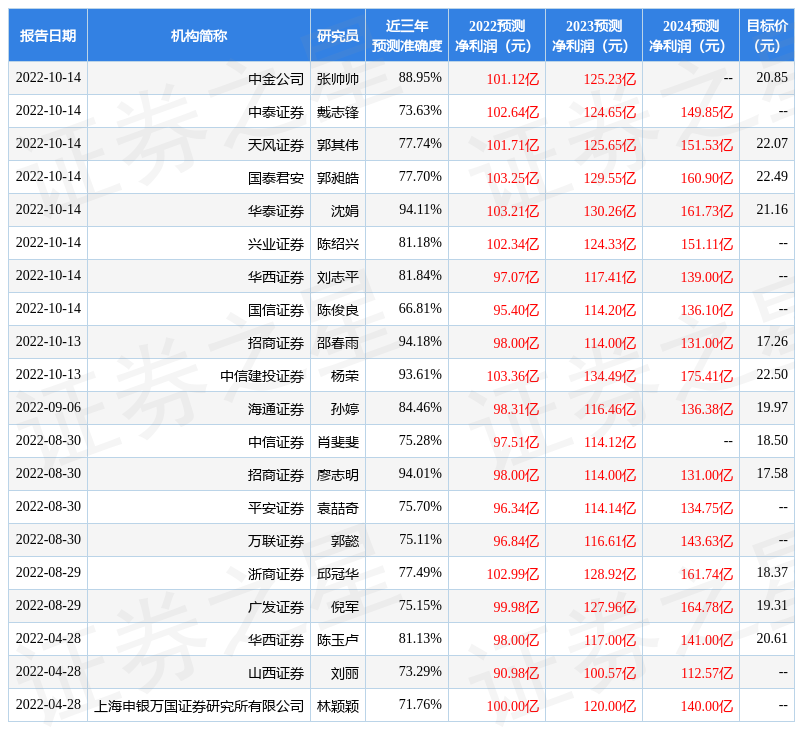
Task: Click analyst name 刘丽
Action: tap(345, 673)
